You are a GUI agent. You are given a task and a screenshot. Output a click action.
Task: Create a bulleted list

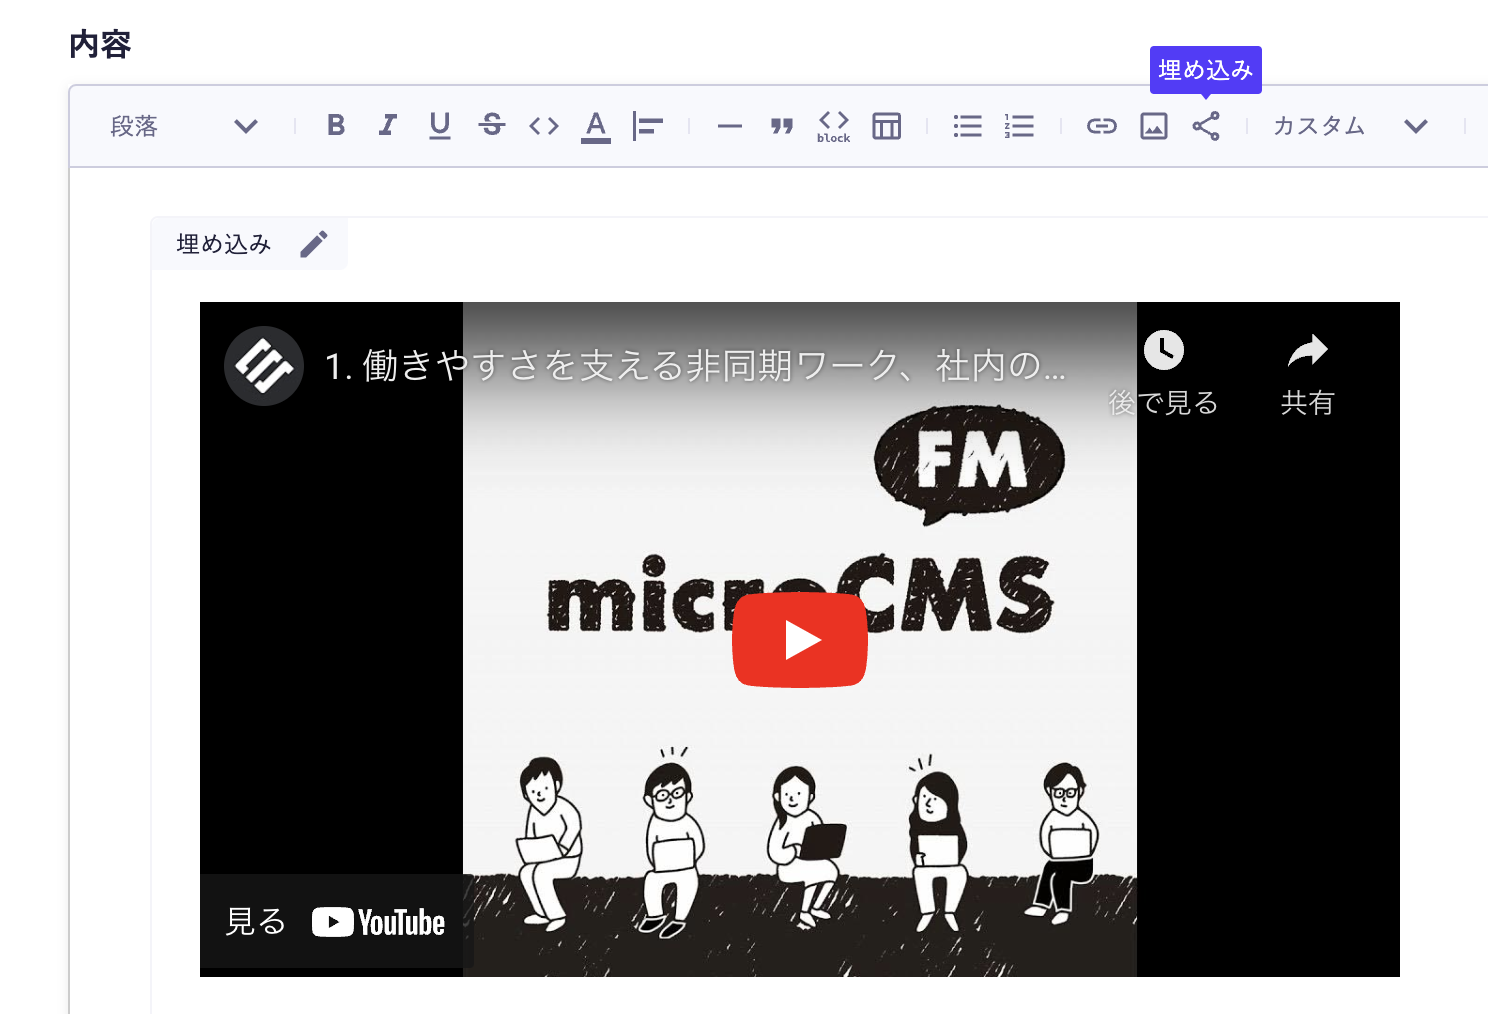tap(967, 125)
